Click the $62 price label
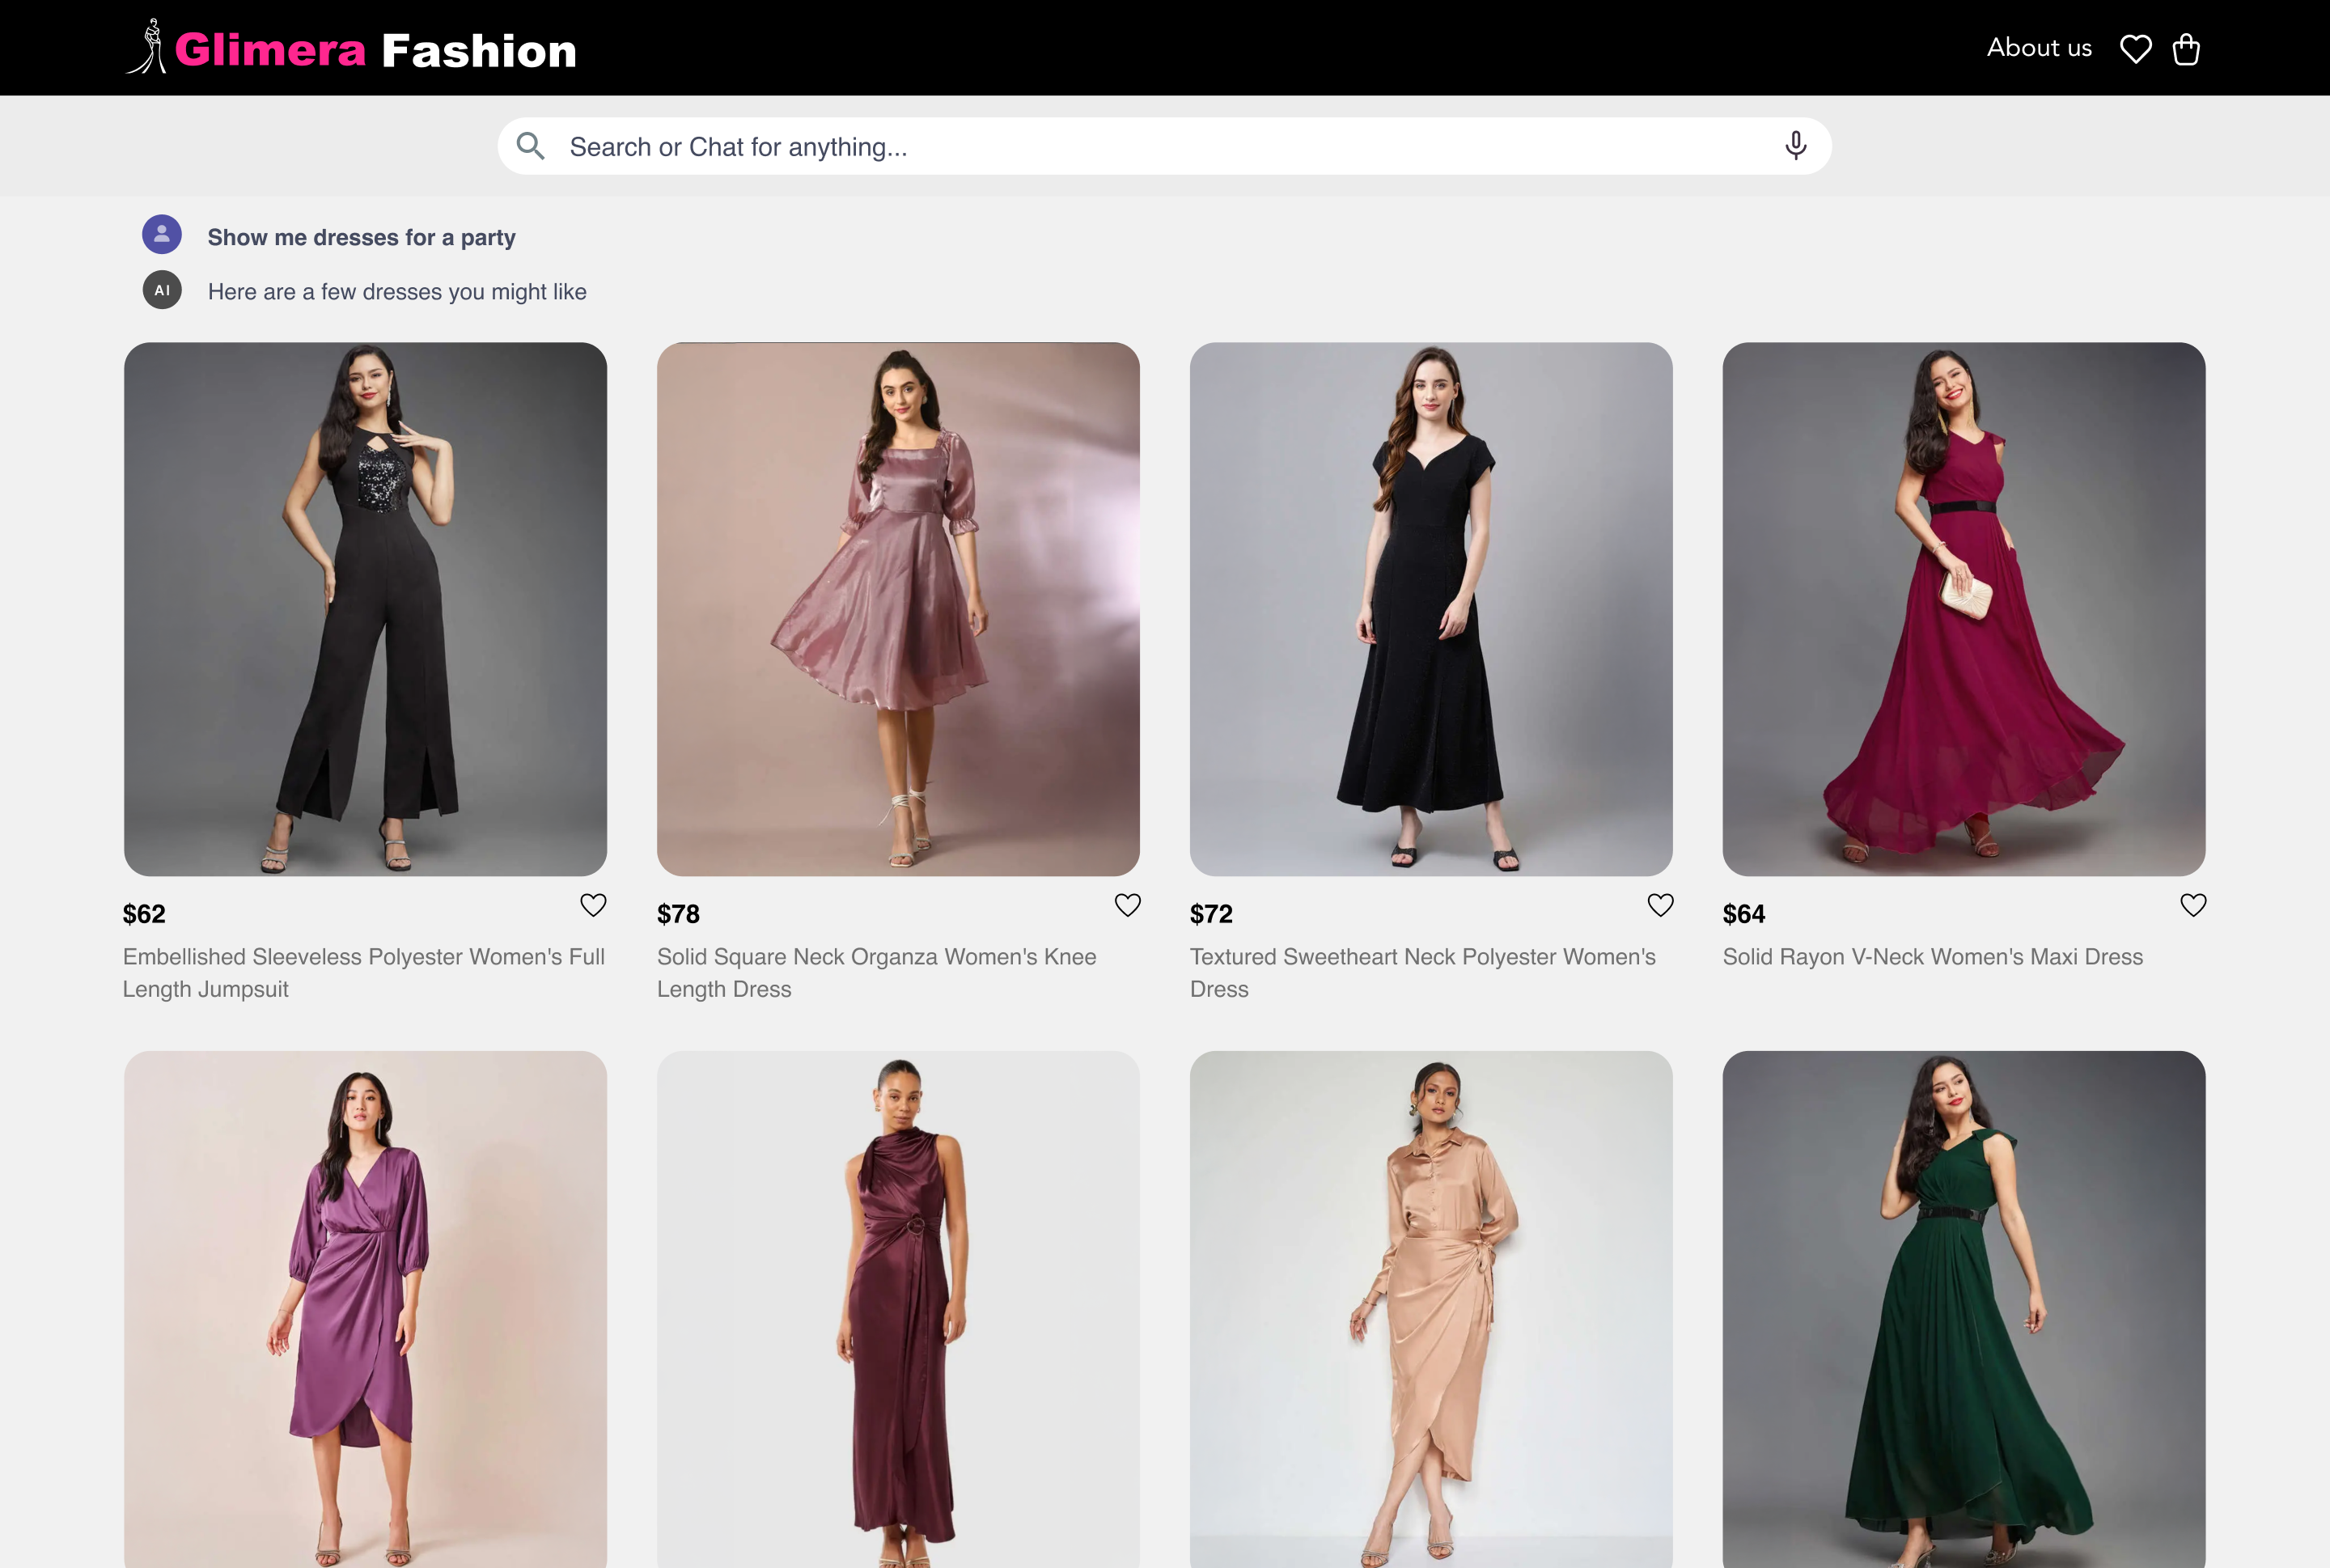 coord(144,914)
